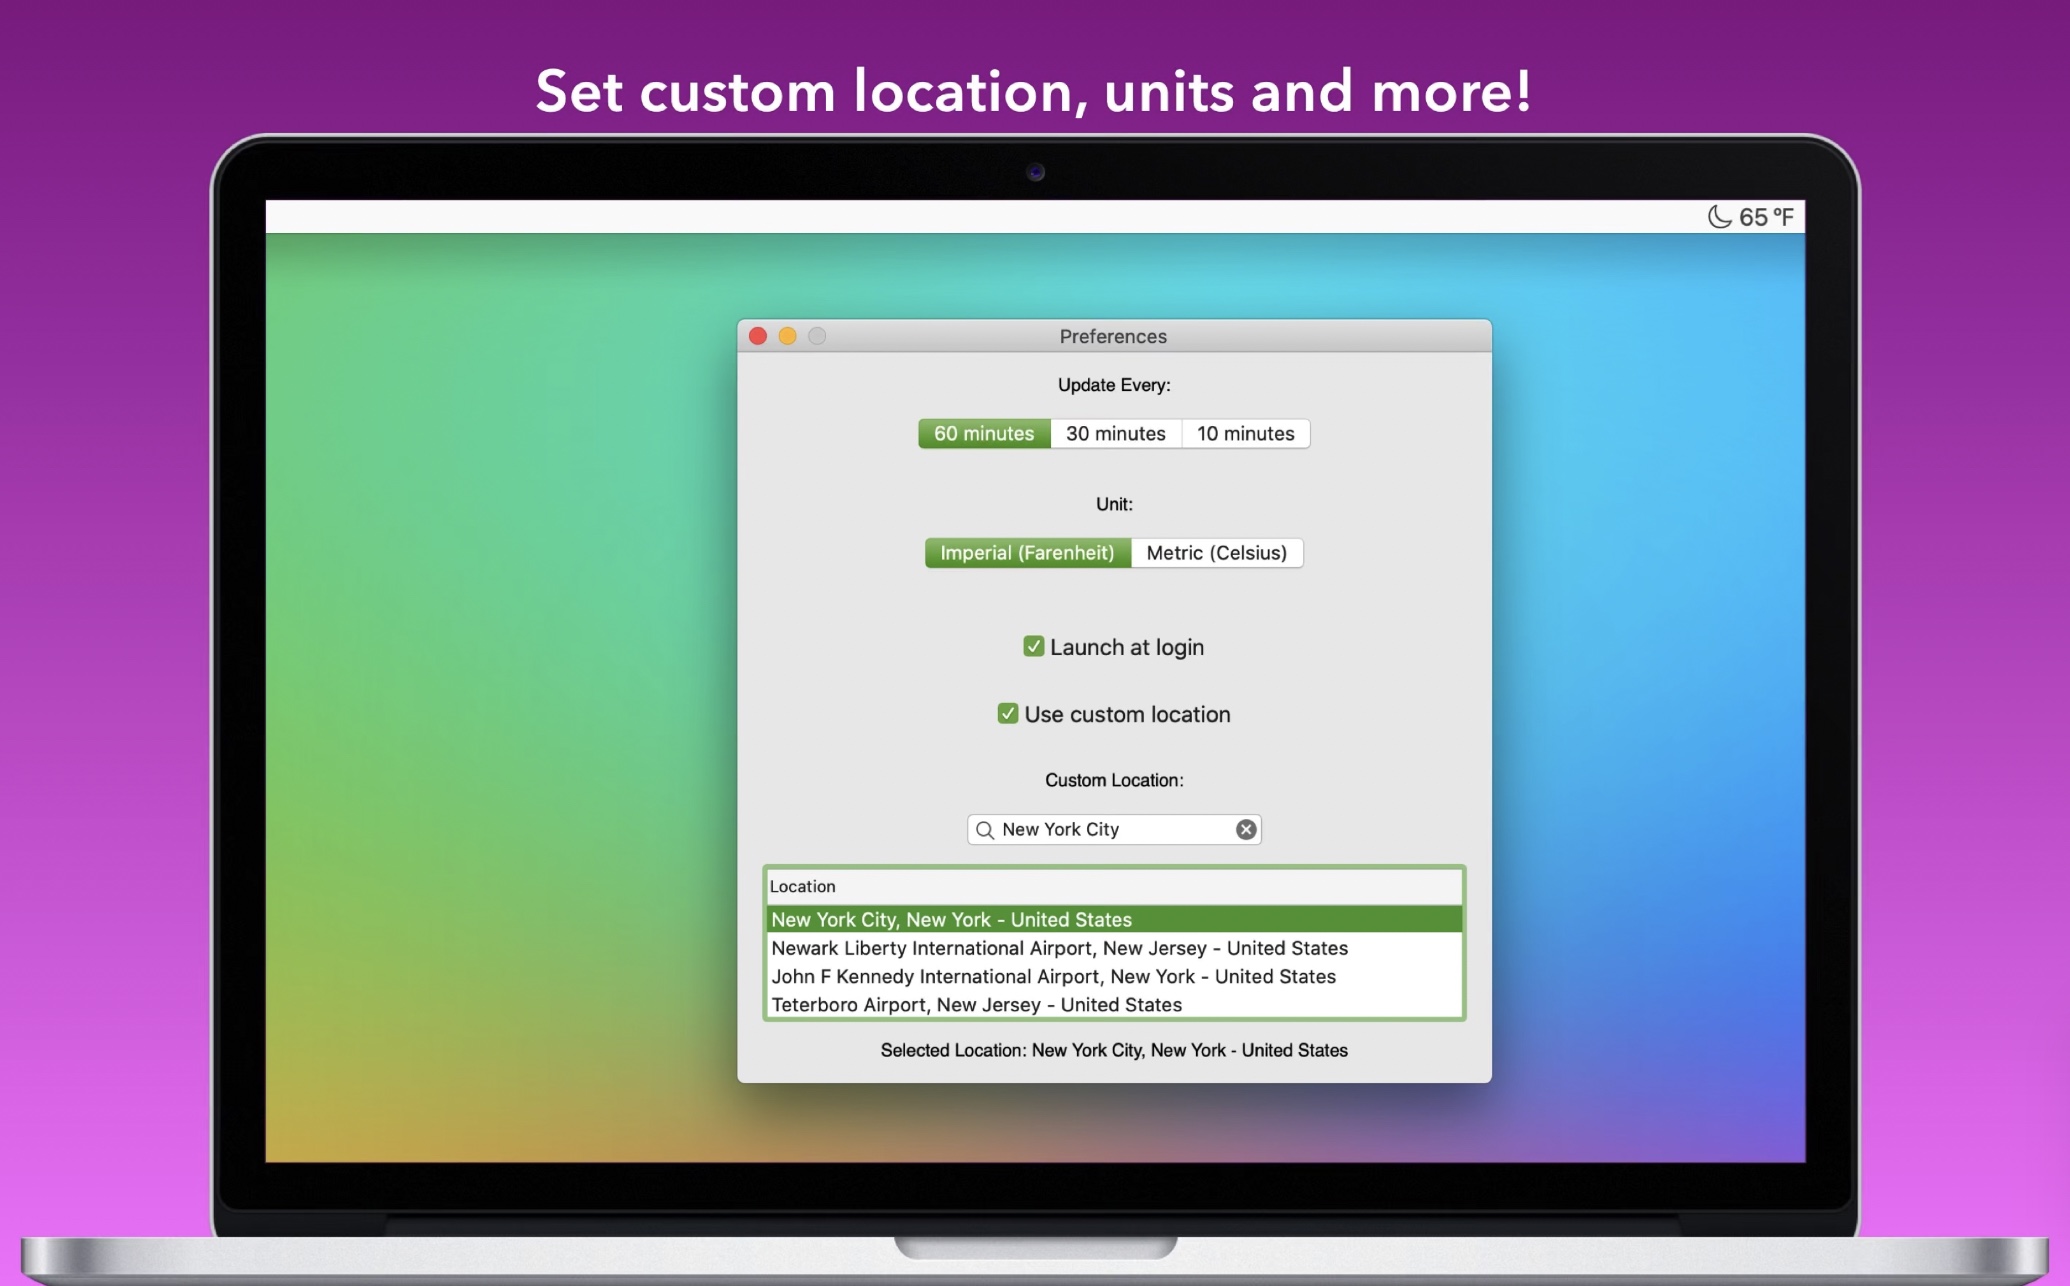The height and width of the screenshot is (1286, 2070).
Task: Switch units to Metric (Celsius)
Action: (x=1216, y=553)
